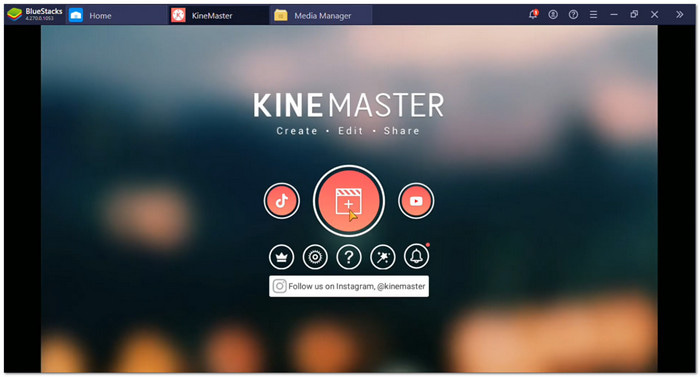Open the question mark help icon
Image resolution: width=700 pixels, height=377 pixels.
click(349, 257)
